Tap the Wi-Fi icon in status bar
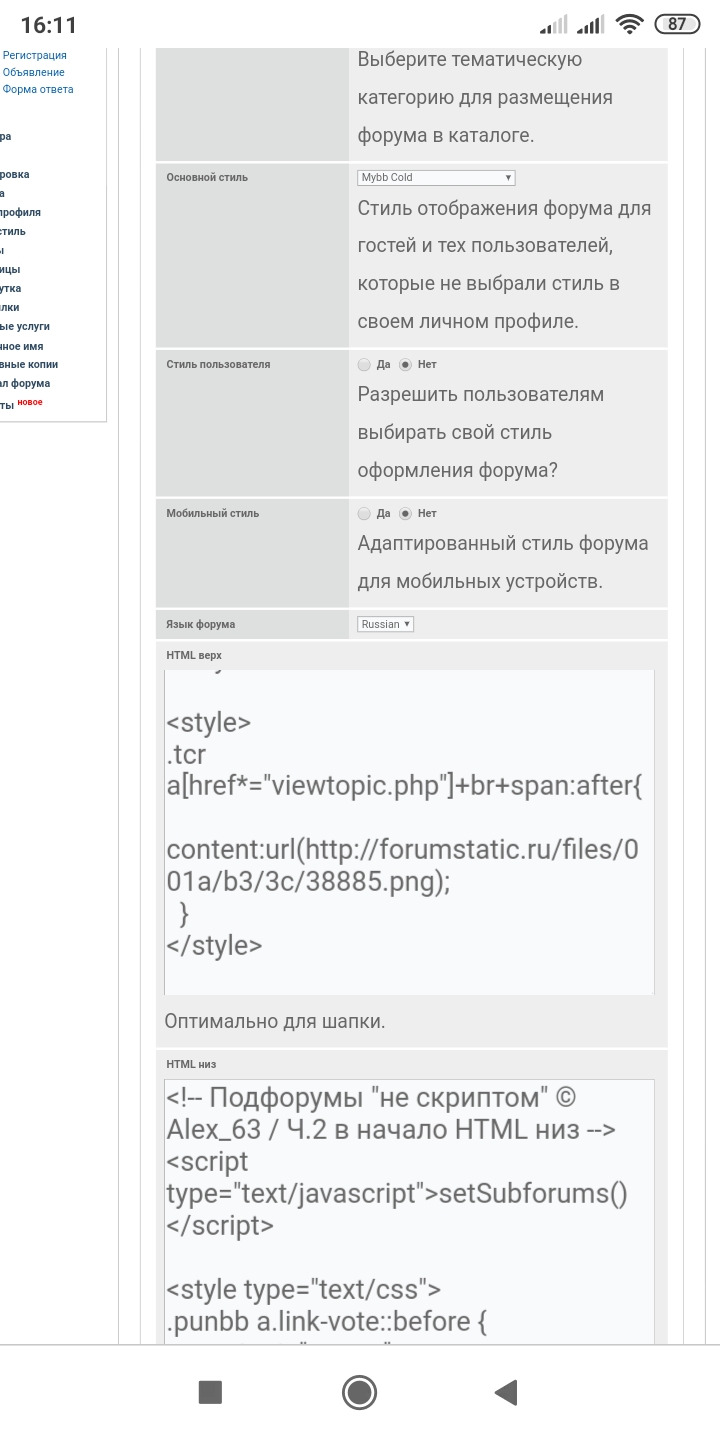The image size is (720, 1440). point(629,24)
